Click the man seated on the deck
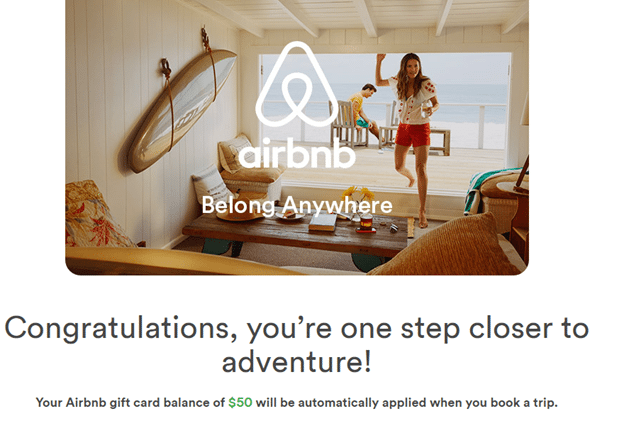The width and height of the screenshot is (624, 421). click(364, 109)
